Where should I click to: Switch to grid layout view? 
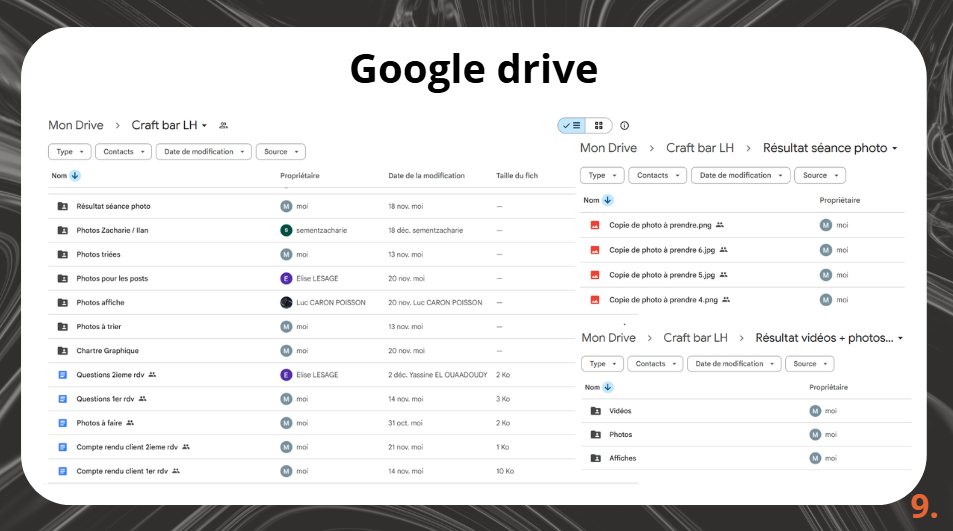[598, 126]
